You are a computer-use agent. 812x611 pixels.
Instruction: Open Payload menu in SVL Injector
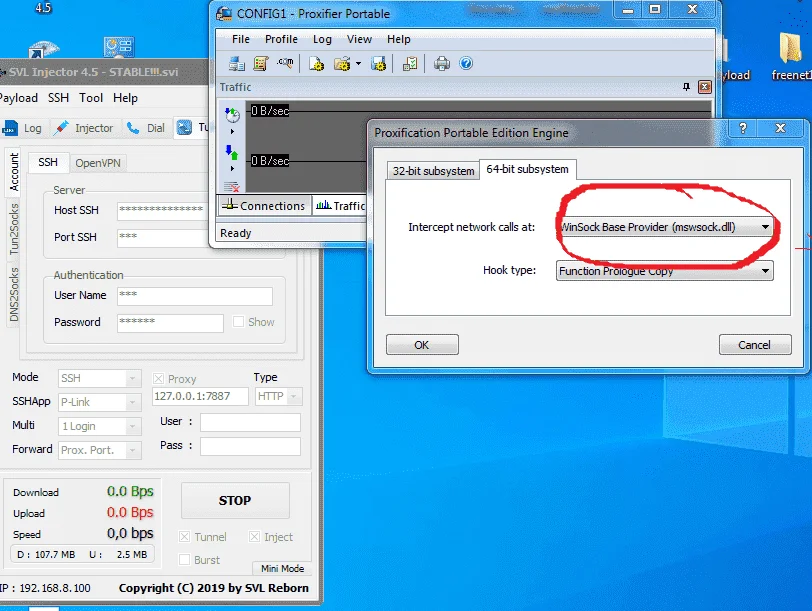pos(19,98)
